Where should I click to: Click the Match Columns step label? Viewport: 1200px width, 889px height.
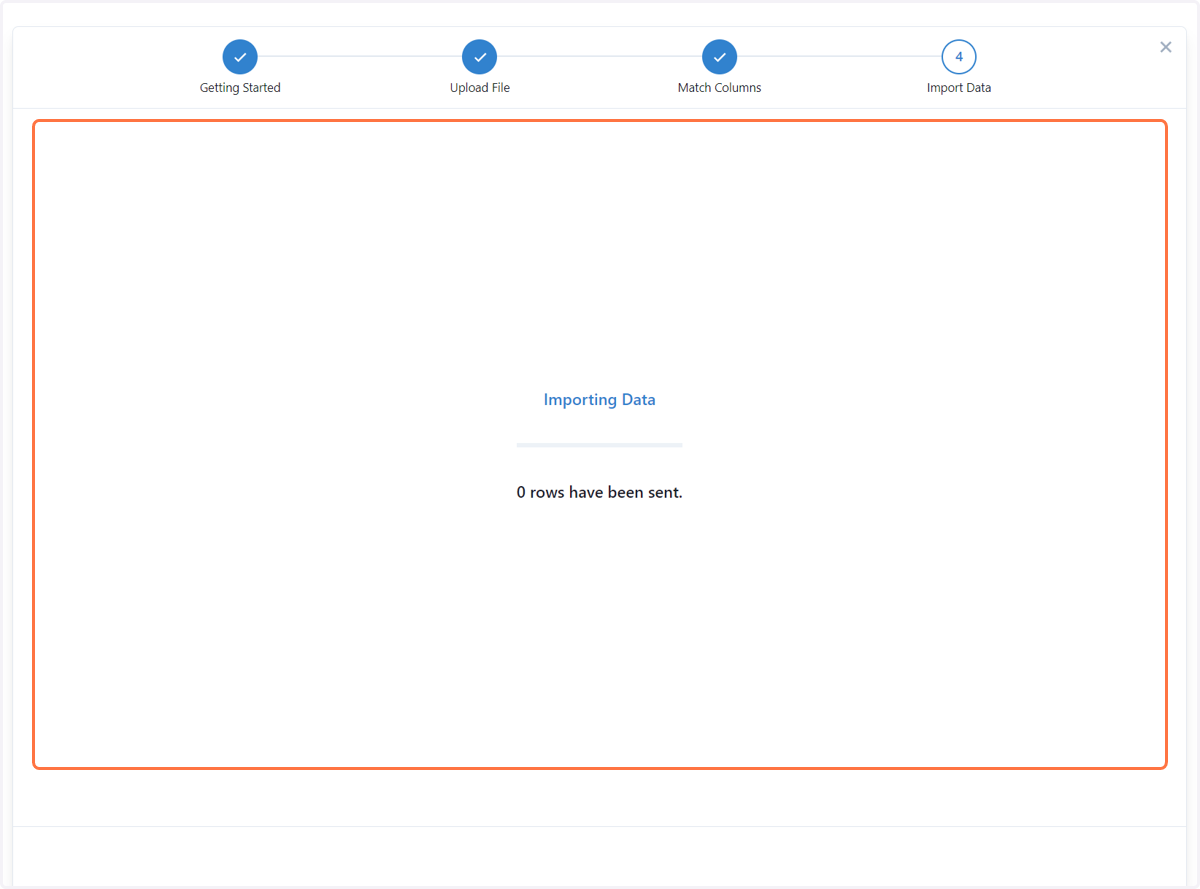(x=719, y=88)
